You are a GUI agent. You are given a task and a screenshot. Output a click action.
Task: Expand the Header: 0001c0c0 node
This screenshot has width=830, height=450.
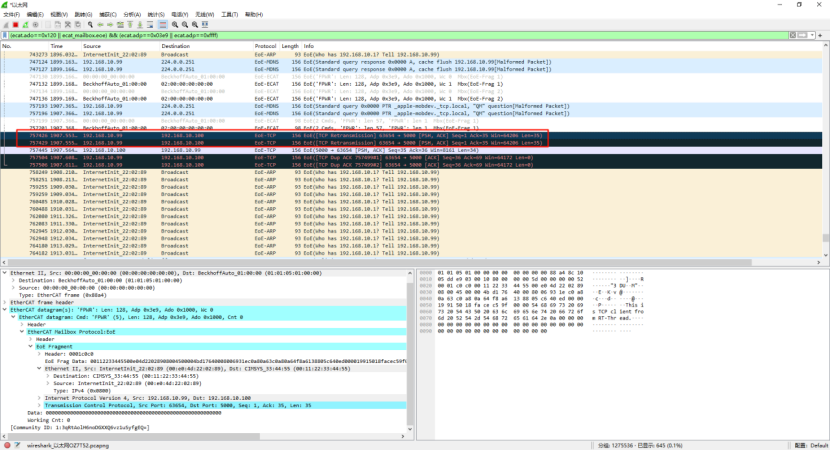click(39, 354)
